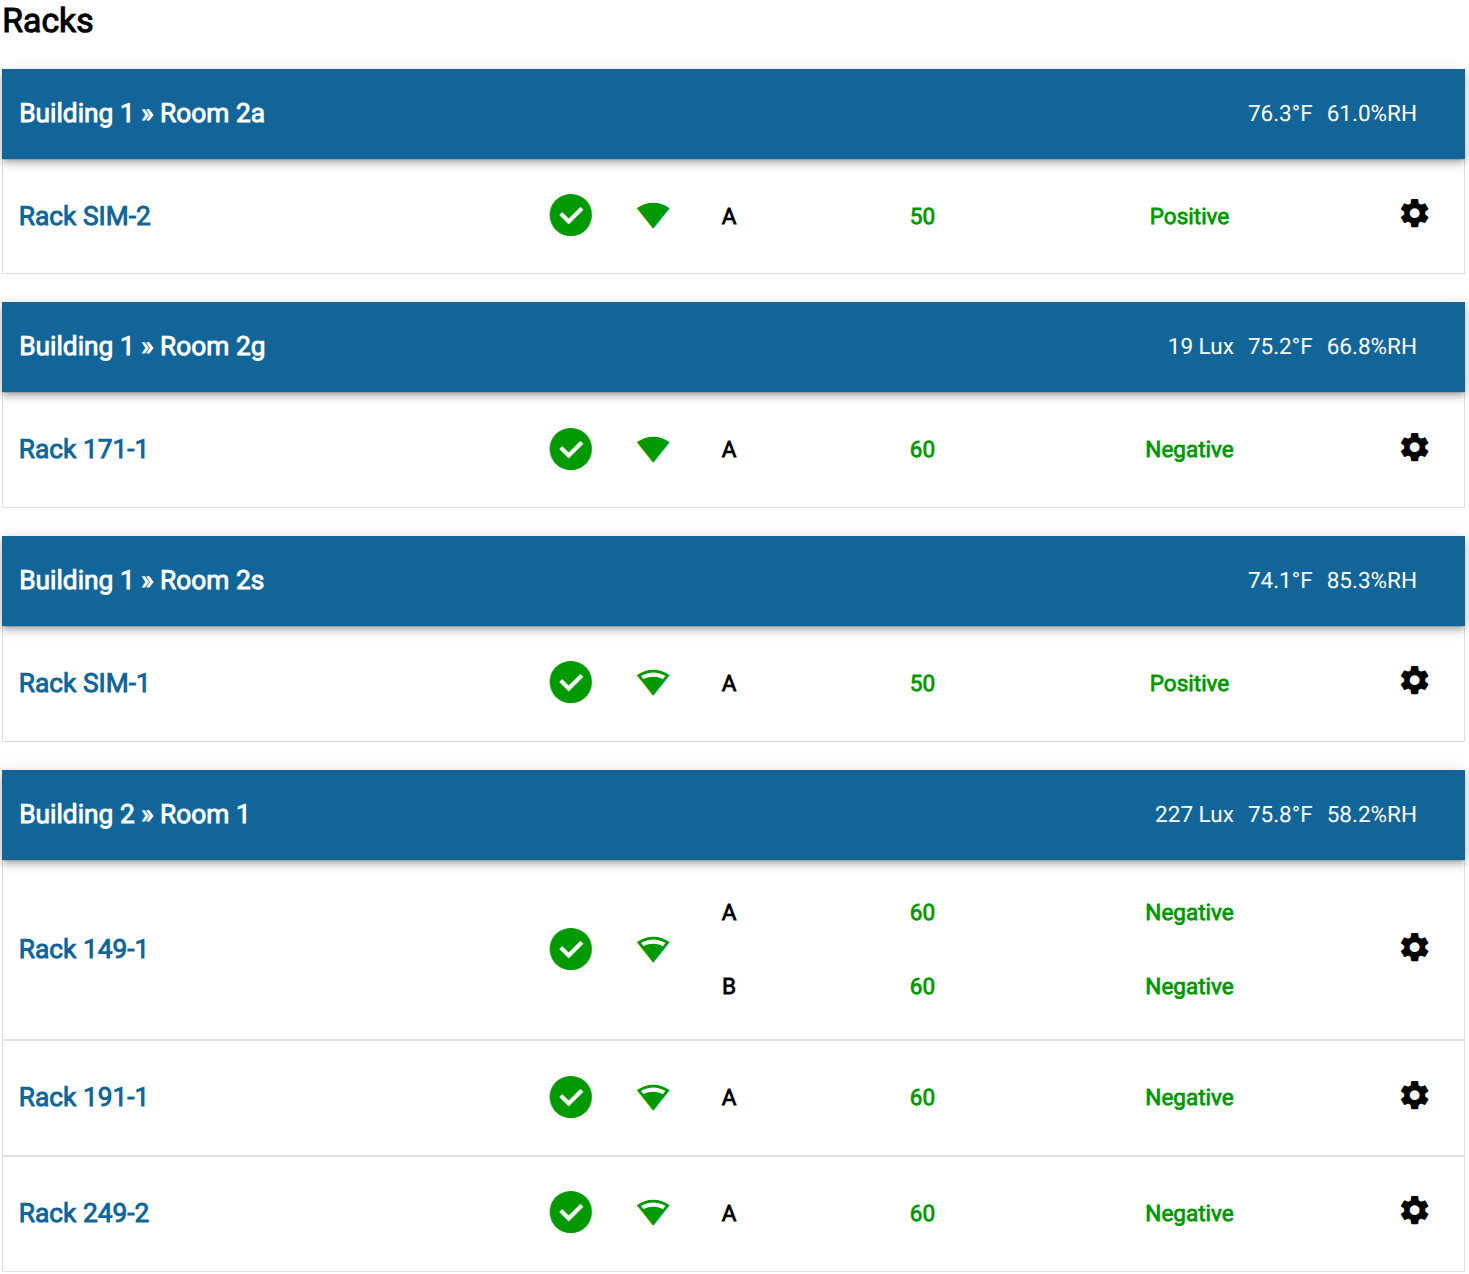Screen dimensions: 1469x1274
Task: Click Negative status for Rack 171-1
Action: tap(1189, 449)
